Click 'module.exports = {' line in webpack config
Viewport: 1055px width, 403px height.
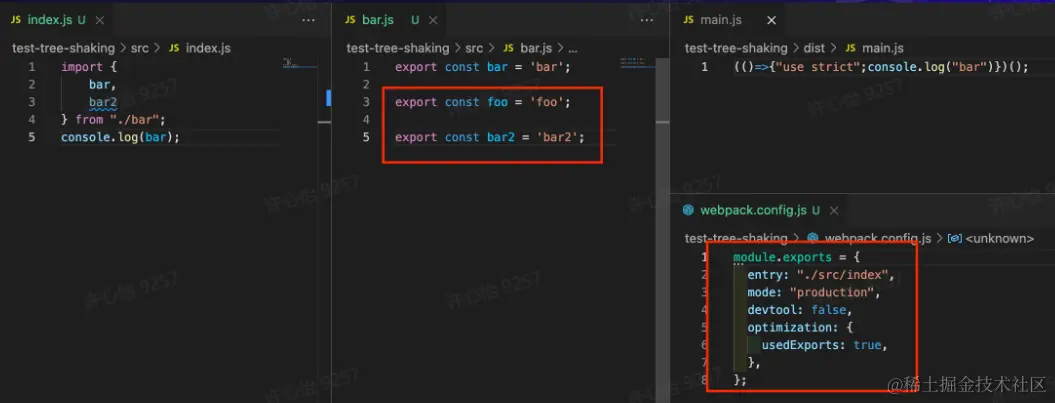click(797, 257)
